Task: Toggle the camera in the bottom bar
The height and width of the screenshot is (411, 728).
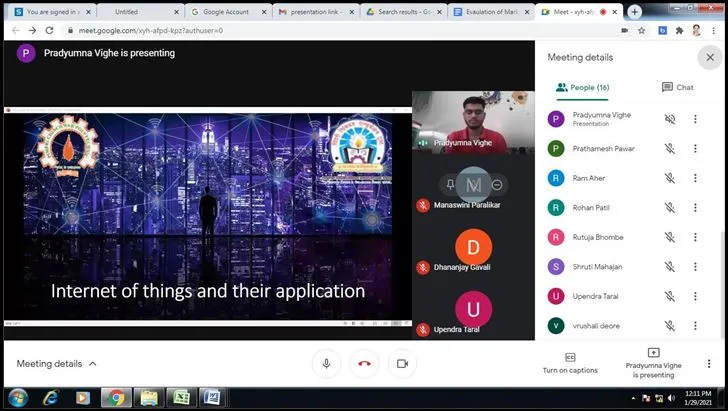Action: coord(402,364)
